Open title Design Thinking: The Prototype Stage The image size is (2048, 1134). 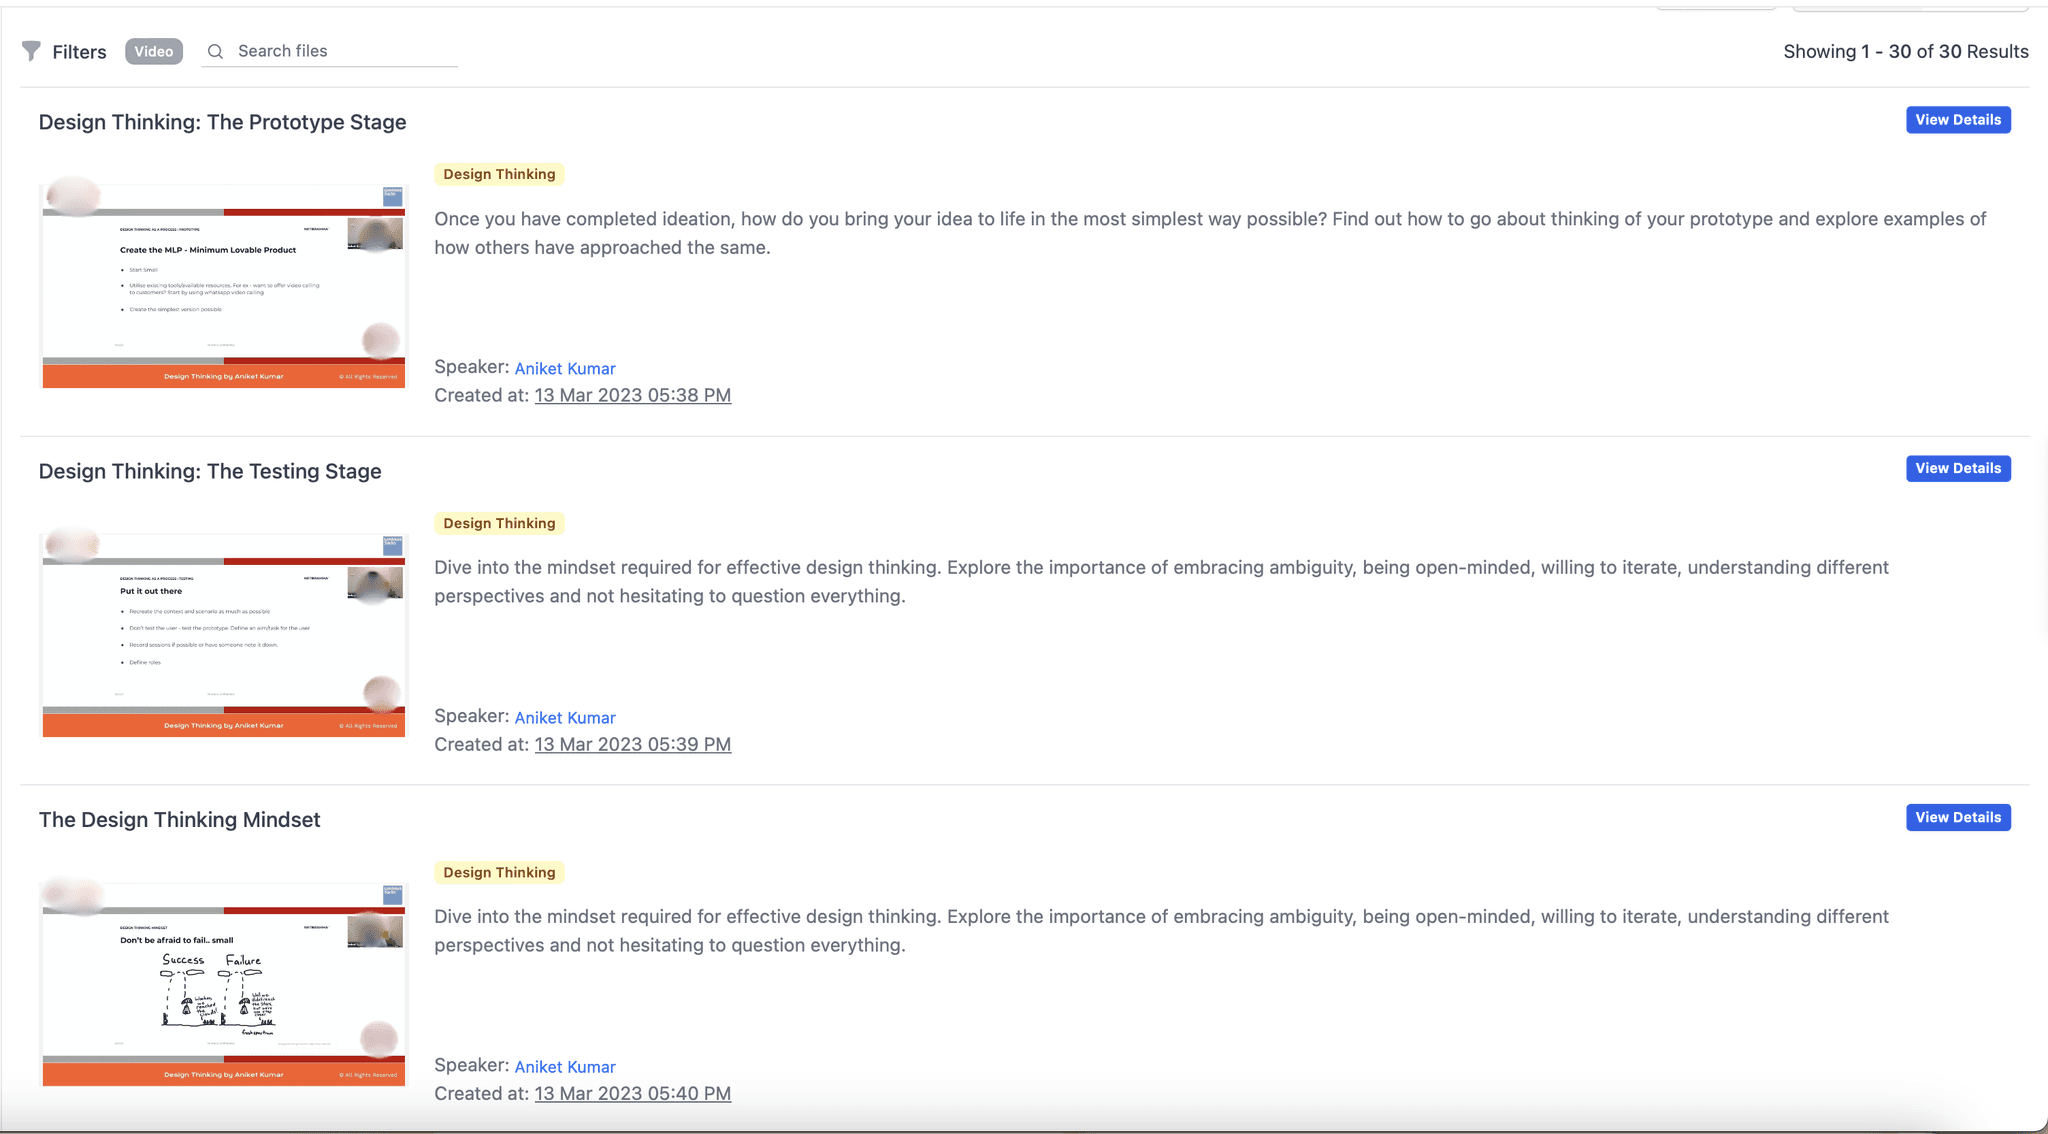click(222, 122)
